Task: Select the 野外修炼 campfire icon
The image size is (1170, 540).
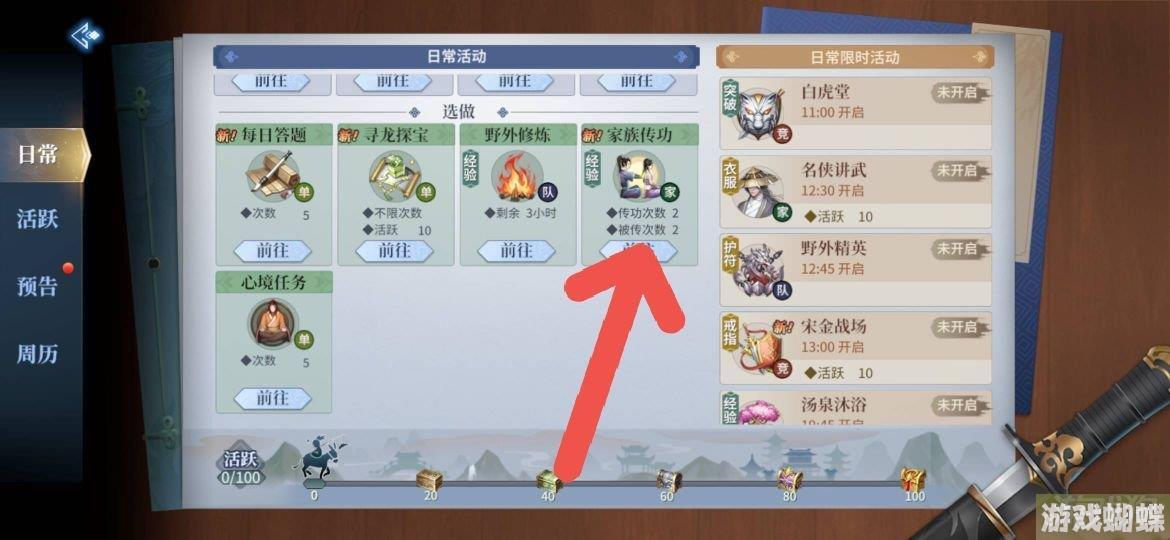Action: point(516,176)
